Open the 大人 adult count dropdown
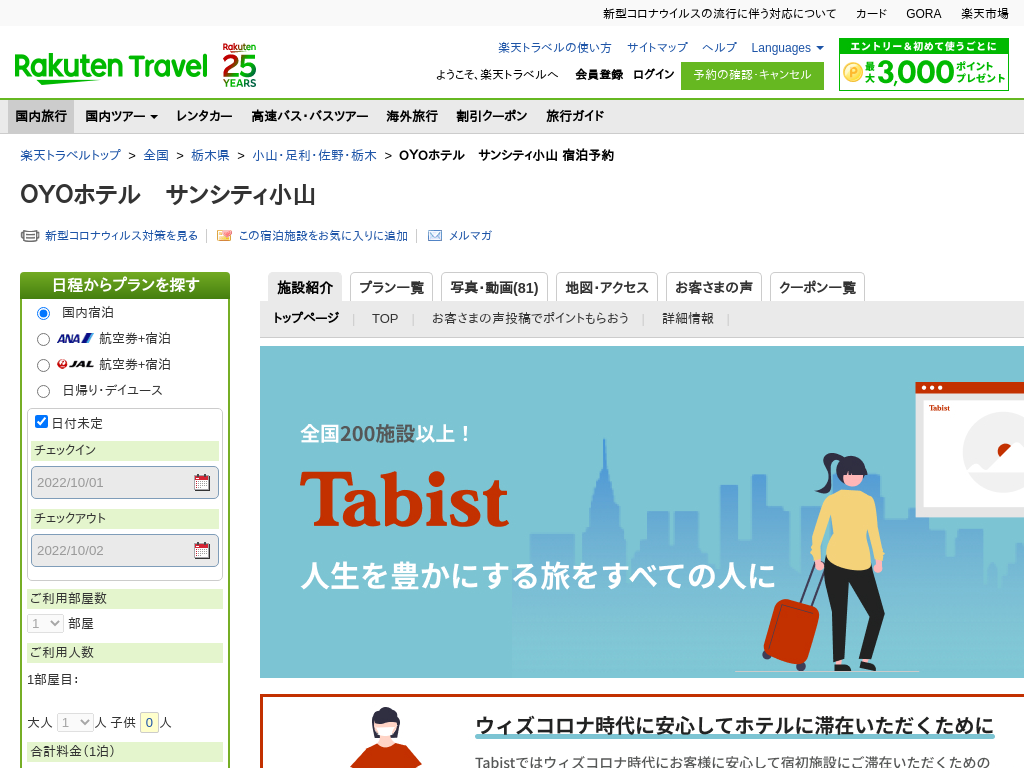This screenshot has width=1024, height=768. click(75, 722)
